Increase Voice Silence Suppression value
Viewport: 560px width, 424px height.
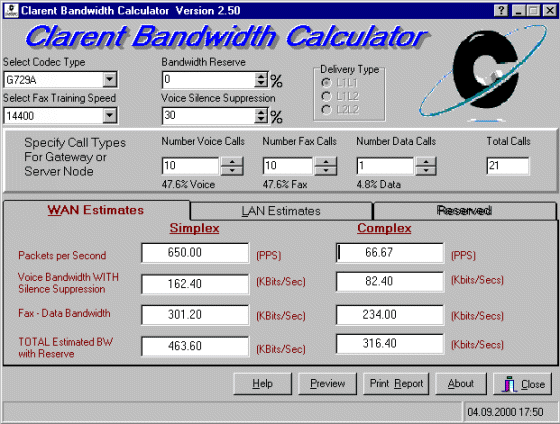(x=261, y=112)
